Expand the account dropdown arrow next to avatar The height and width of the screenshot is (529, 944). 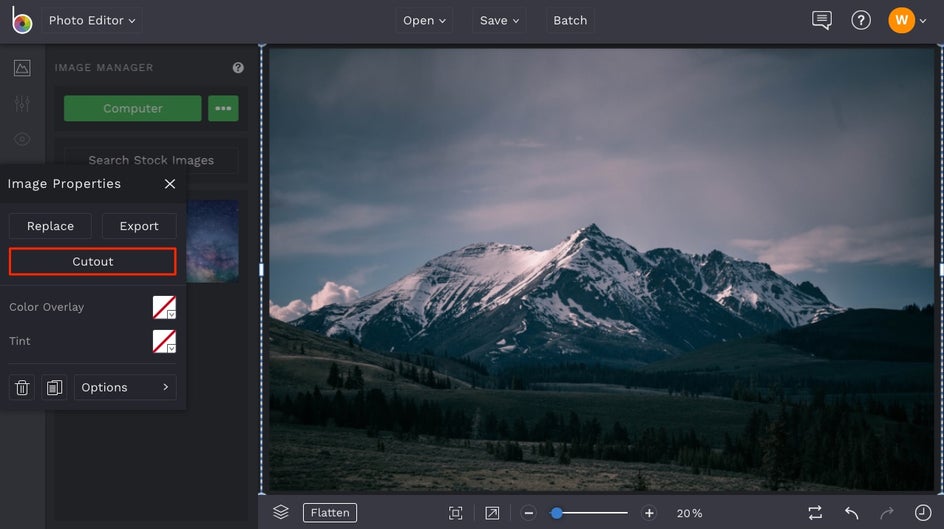(x=923, y=21)
